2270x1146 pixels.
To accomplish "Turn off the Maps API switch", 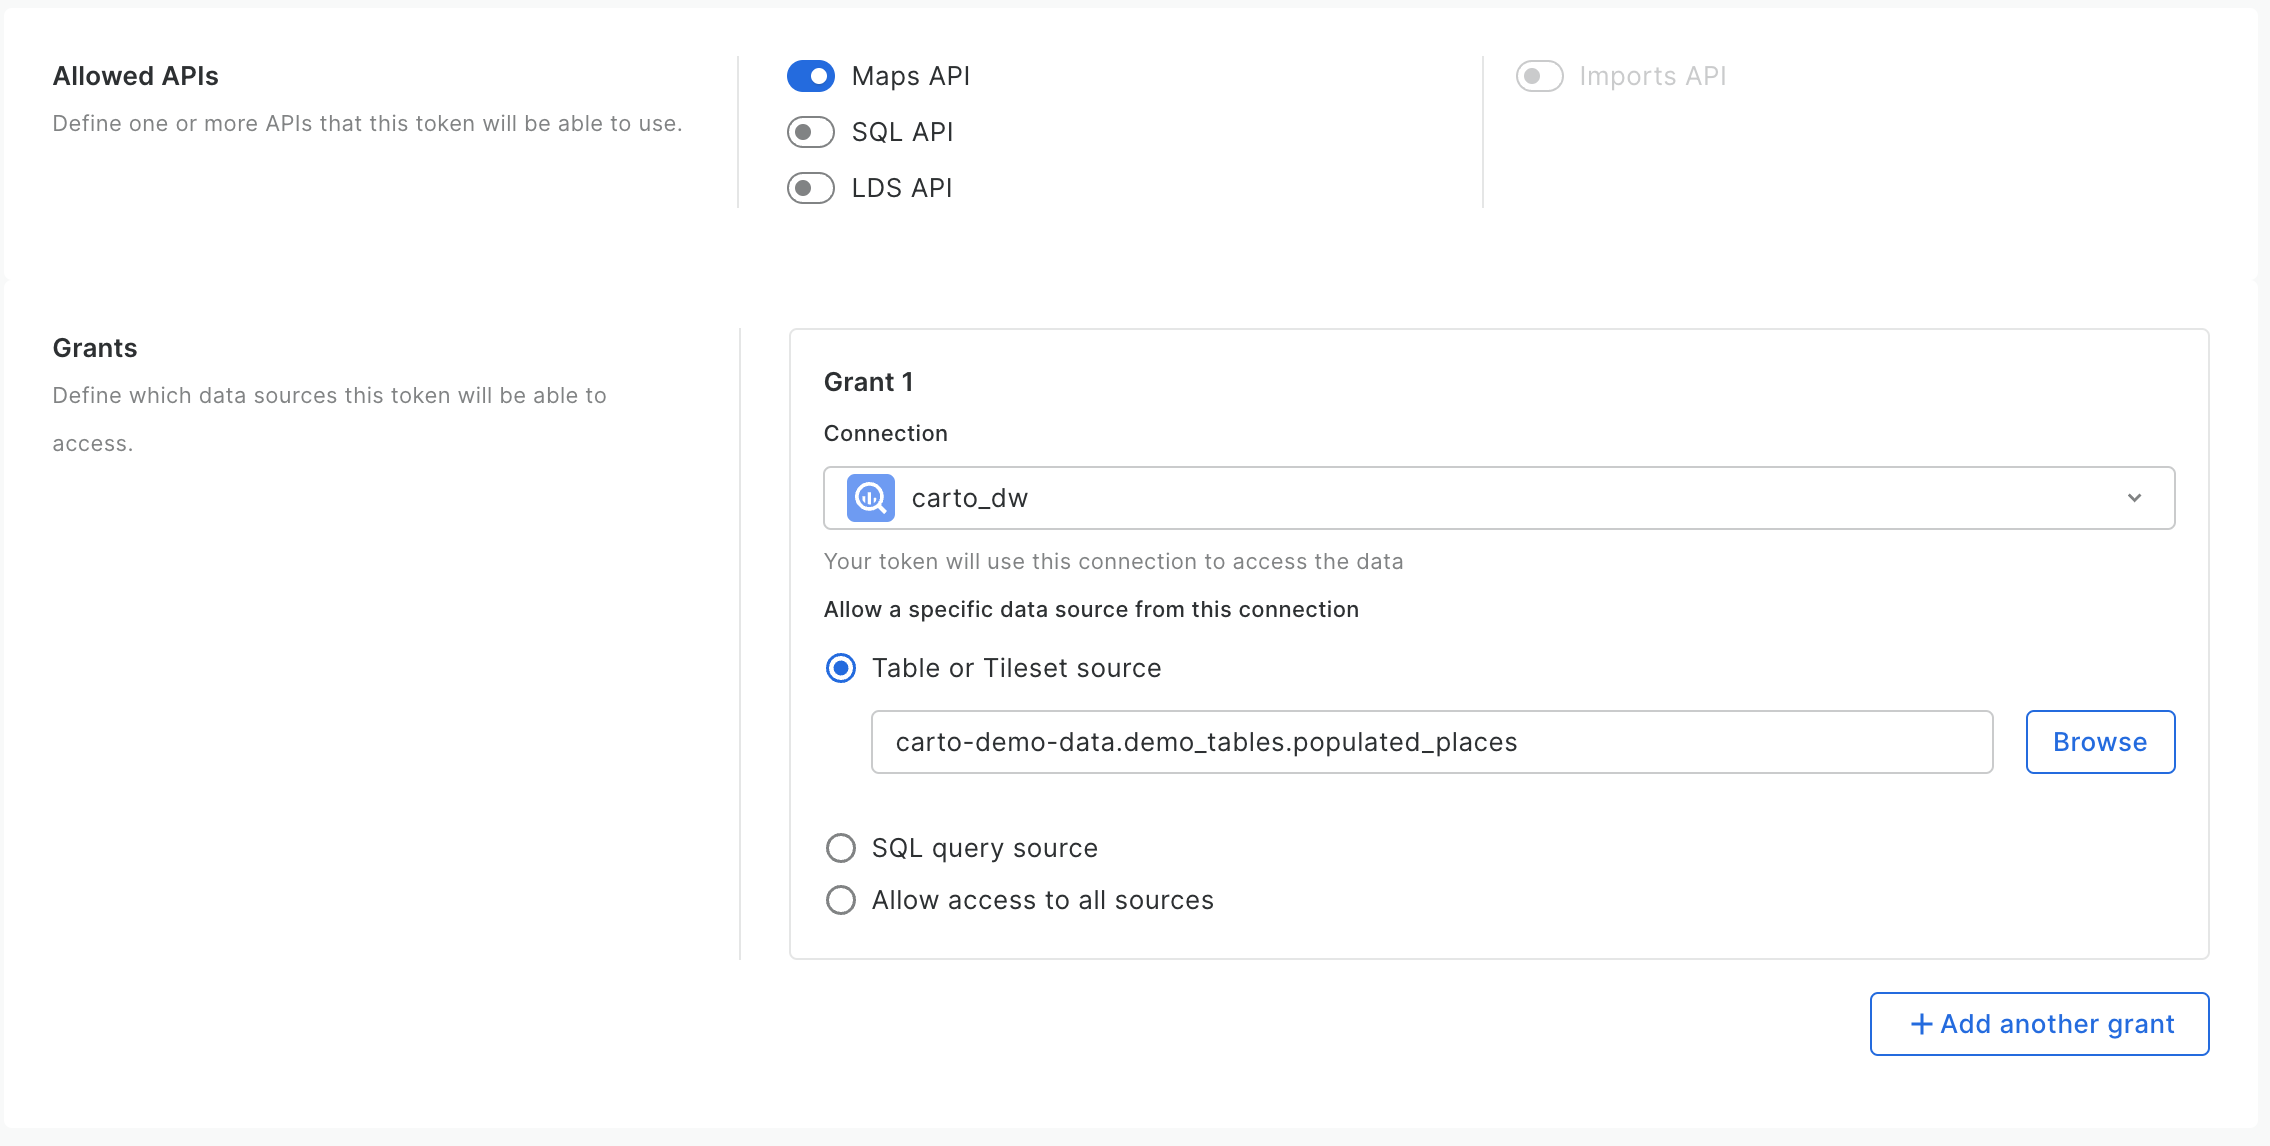I will pos(810,76).
